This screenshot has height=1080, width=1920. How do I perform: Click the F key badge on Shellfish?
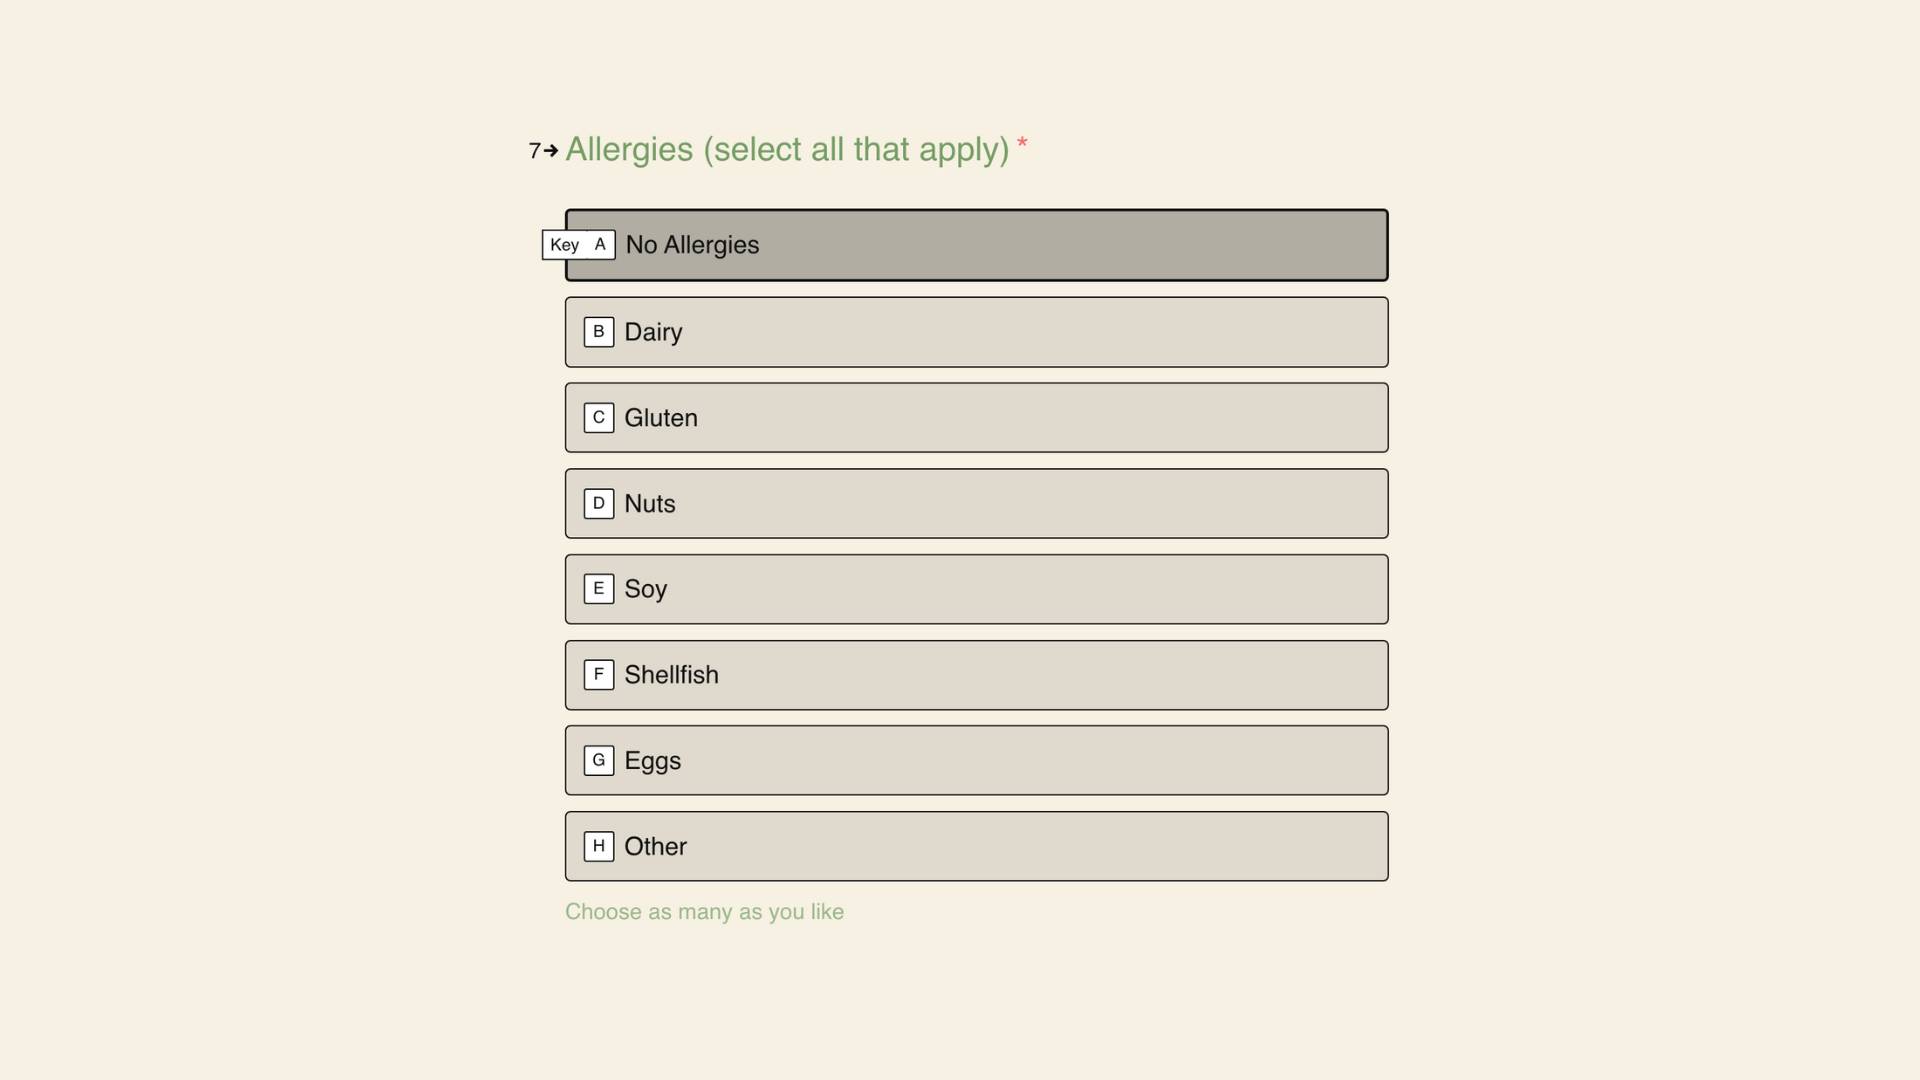[x=598, y=674]
